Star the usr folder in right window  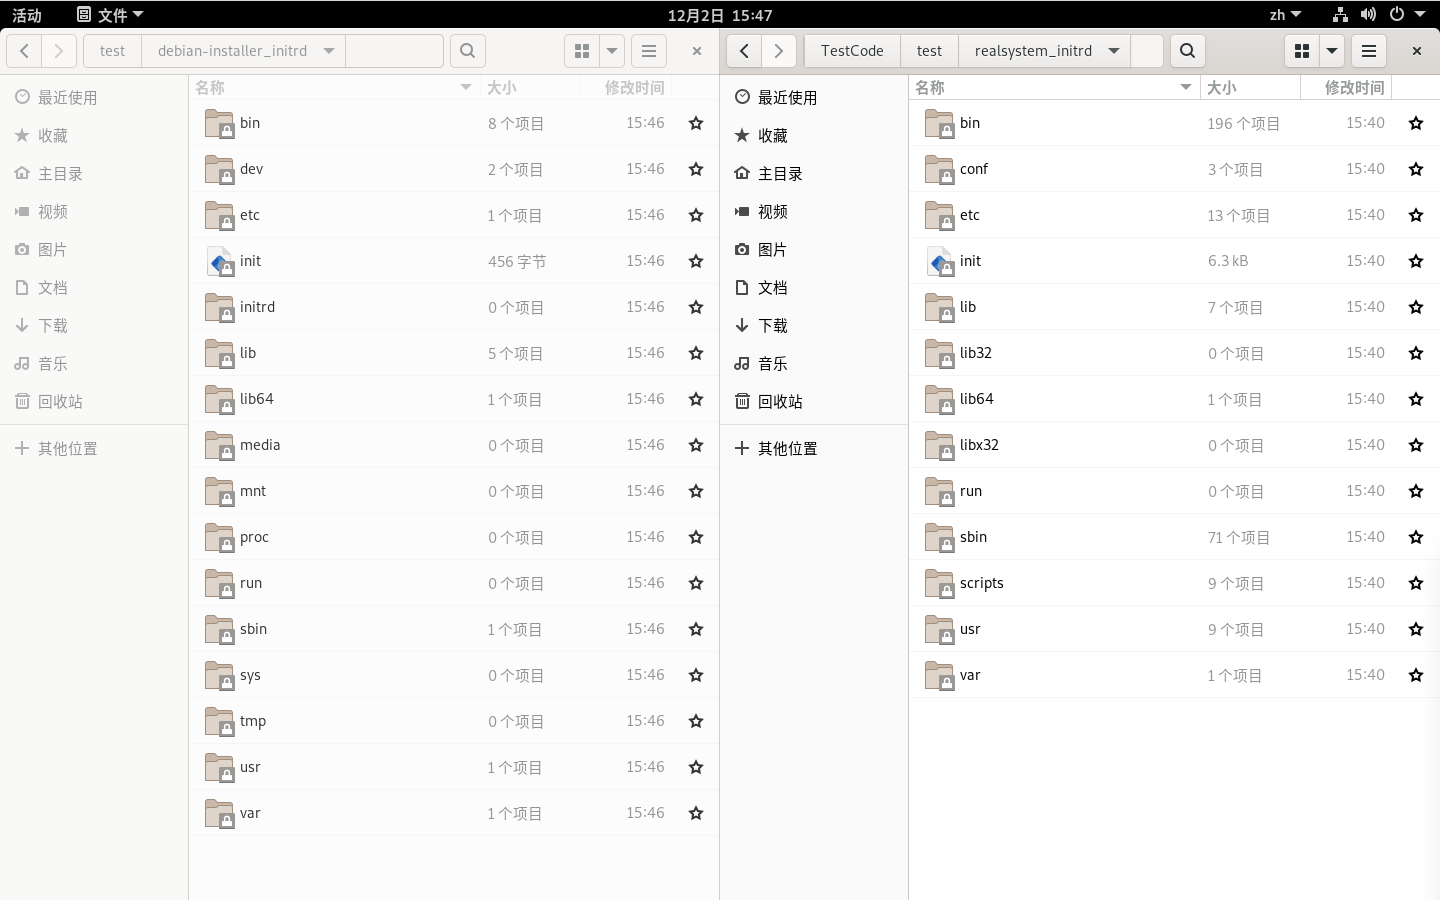[x=1416, y=629]
